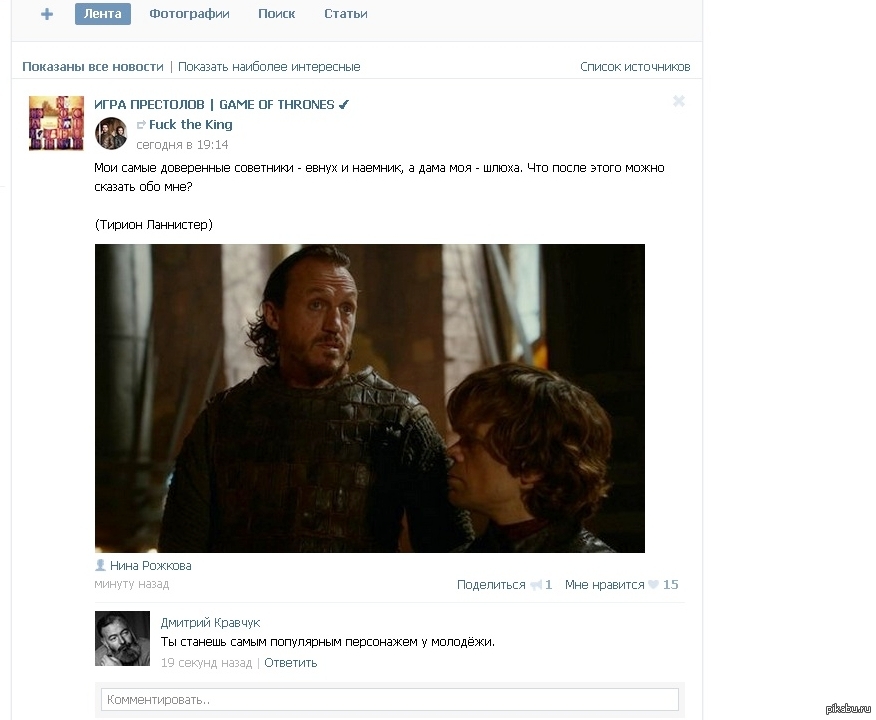Open the Fuck the King round avatar

click(x=111, y=133)
